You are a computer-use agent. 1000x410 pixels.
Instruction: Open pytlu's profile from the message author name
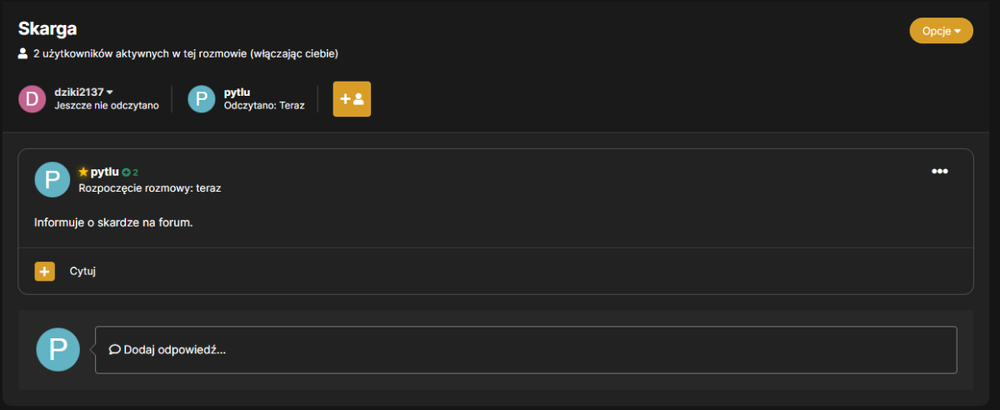(105, 172)
